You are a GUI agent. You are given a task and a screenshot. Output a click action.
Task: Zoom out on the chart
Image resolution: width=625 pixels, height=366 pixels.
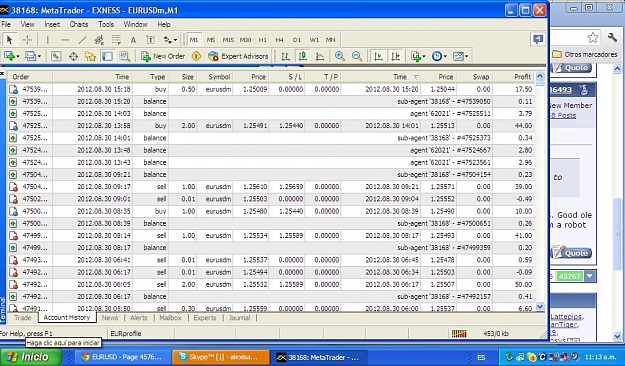(x=357, y=56)
